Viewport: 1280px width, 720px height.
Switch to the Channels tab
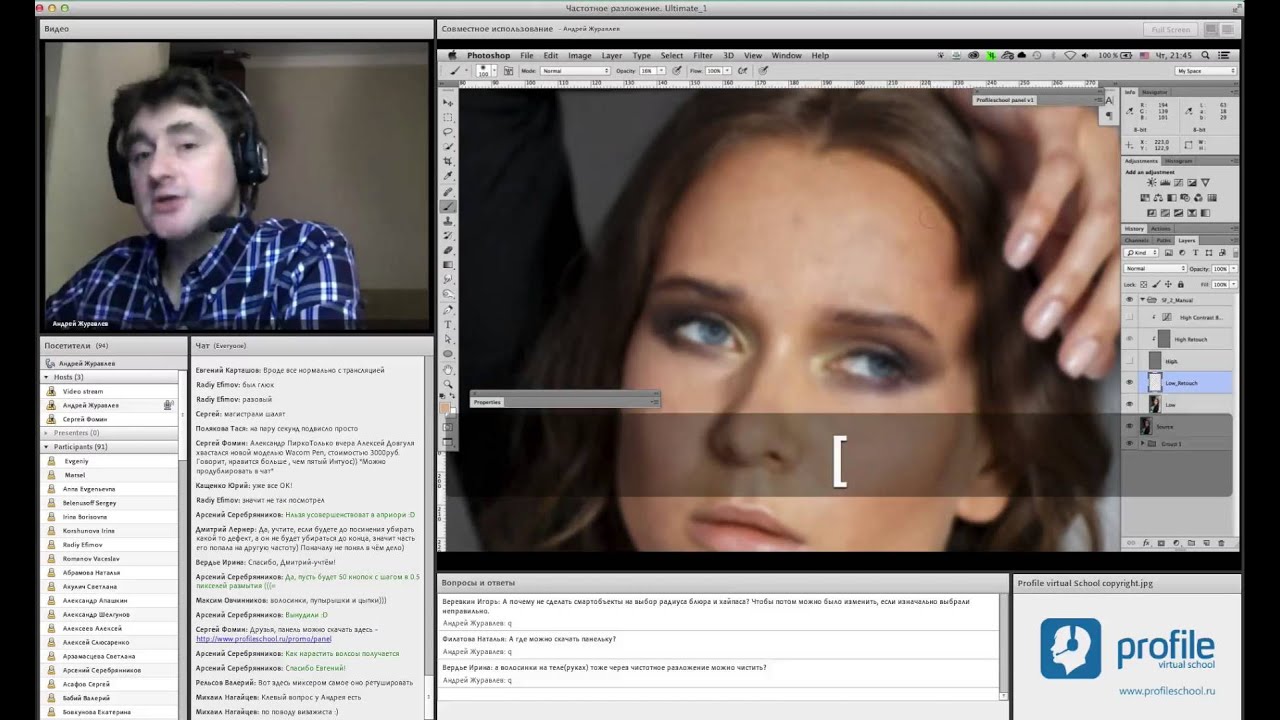coord(1137,240)
